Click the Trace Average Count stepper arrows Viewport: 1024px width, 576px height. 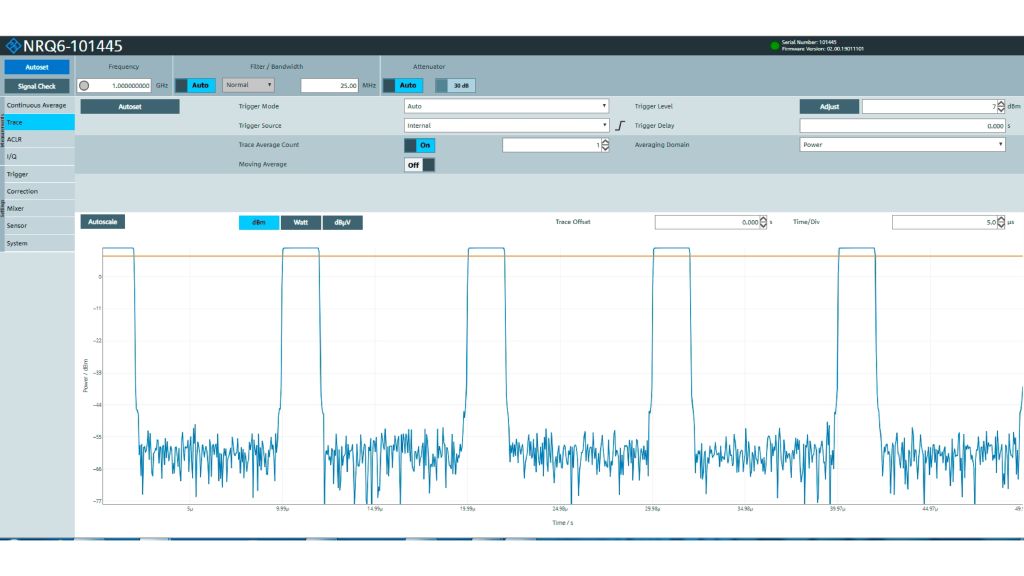coord(605,145)
